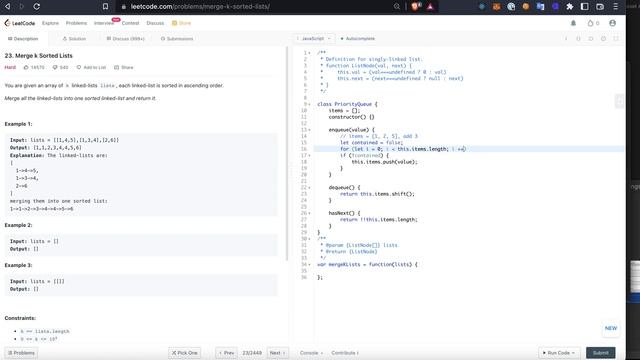The height and width of the screenshot is (360, 640).
Task: Click the LeetCode logo
Action: 20,23
